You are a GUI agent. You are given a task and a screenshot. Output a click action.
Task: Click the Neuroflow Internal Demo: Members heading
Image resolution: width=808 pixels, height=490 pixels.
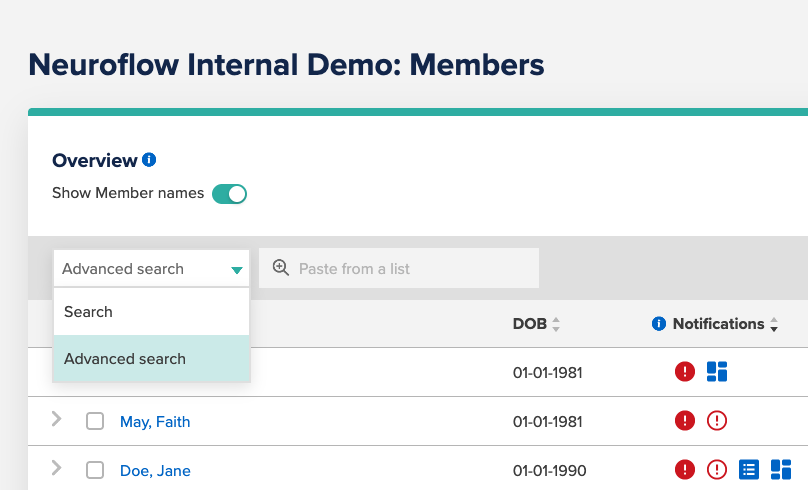pos(286,65)
